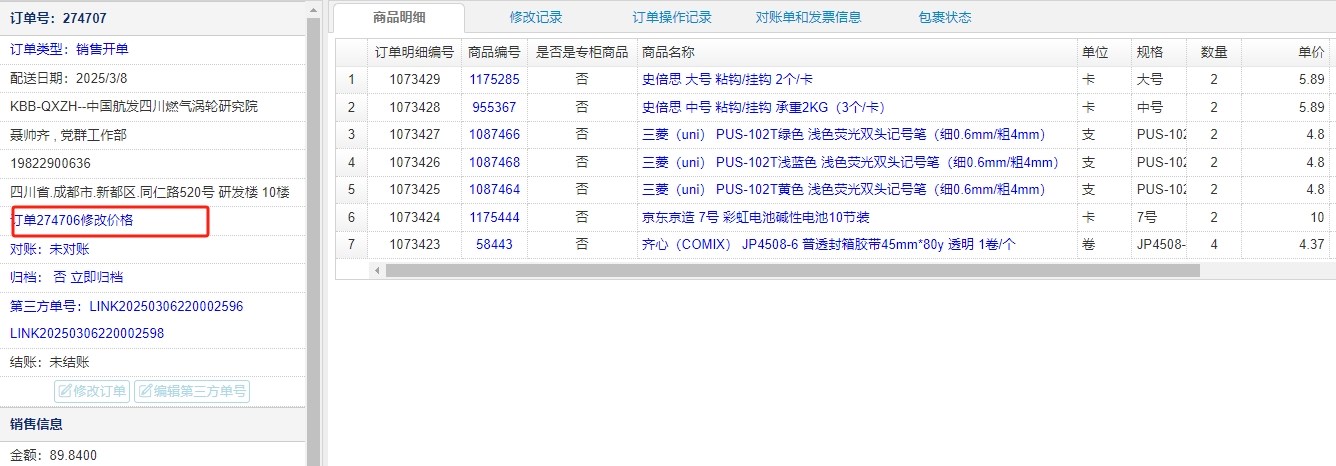1336x466 pixels.
Task: Open product number 1175444 link
Action: point(494,217)
